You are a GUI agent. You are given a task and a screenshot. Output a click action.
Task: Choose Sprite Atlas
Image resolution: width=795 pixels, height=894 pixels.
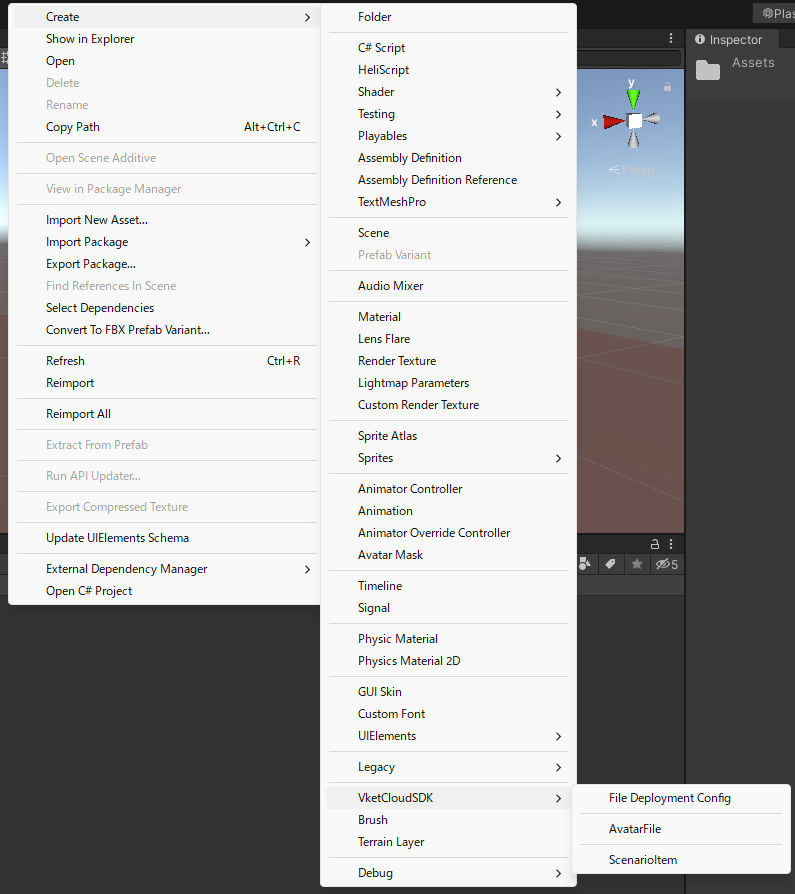pos(448,436)
